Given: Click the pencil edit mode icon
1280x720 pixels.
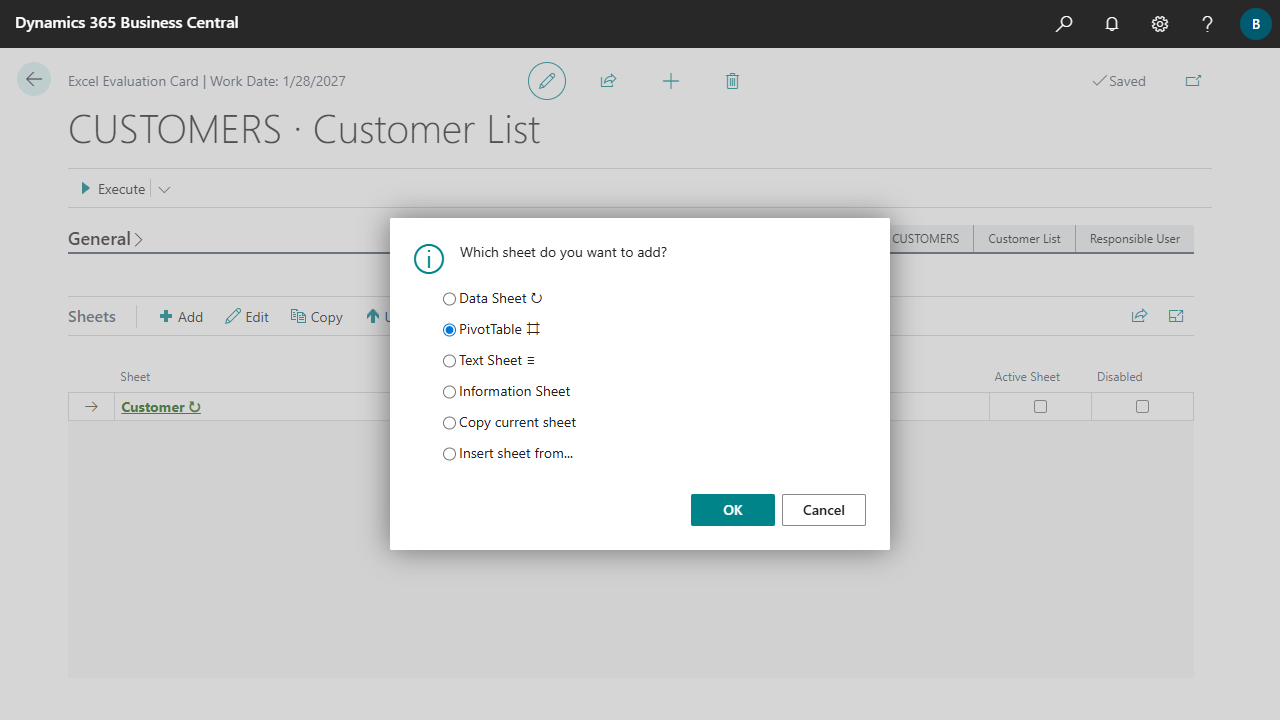Looking at the screenshot, I should click(x=547, y=81).
